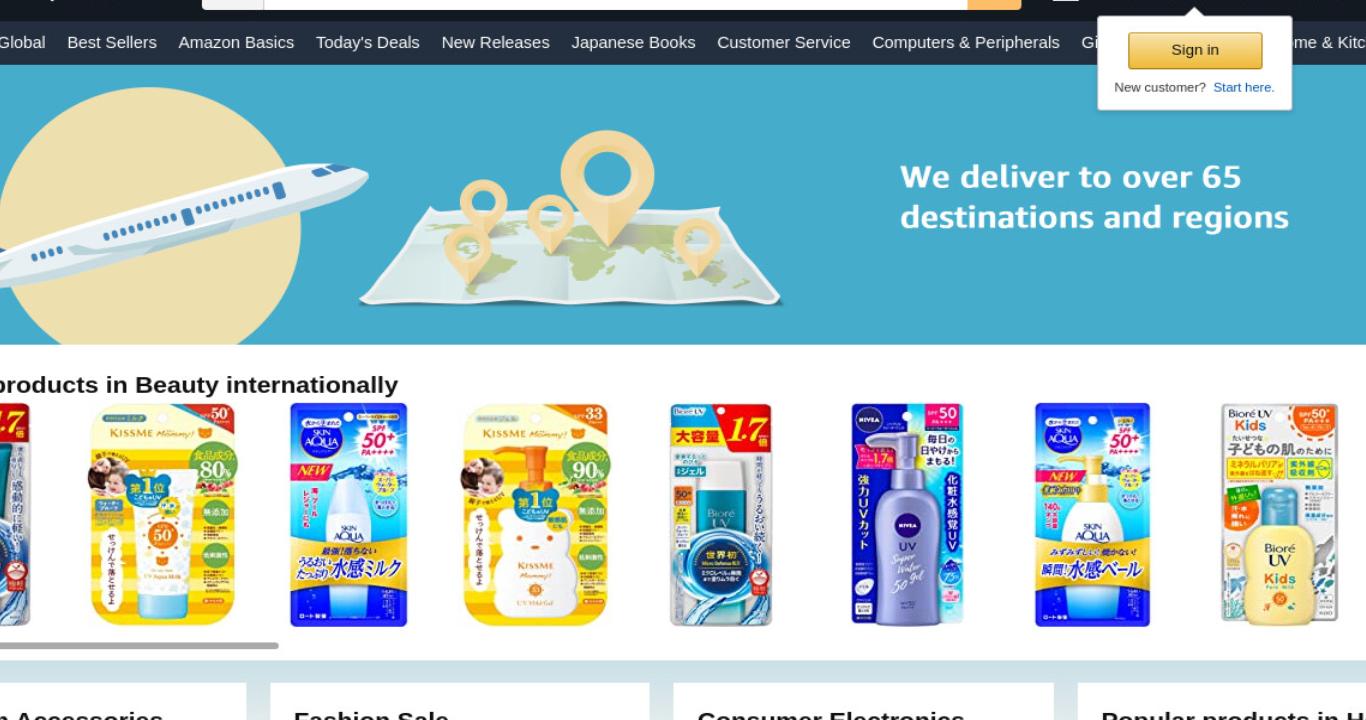Open the Biore UV Aqua Rich gel product
1366x720 pixels.
coord(721,515)
